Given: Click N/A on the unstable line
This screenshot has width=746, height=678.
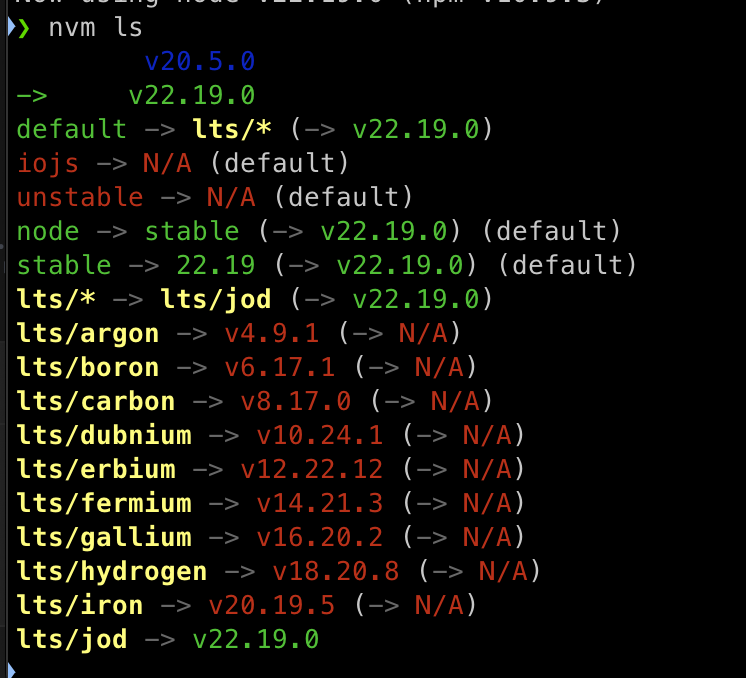Looking at the screenshot, I should [x=231, y=197].
